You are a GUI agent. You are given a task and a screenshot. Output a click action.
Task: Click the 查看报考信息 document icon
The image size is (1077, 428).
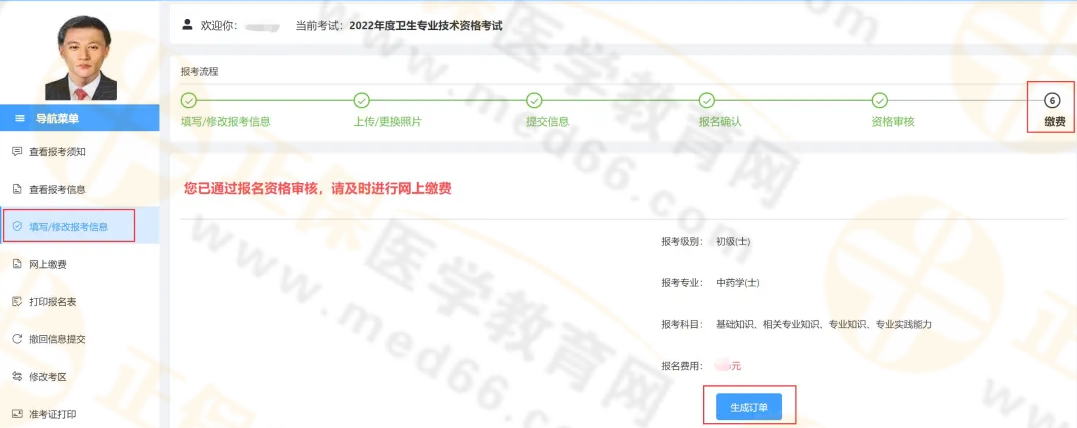16,189
